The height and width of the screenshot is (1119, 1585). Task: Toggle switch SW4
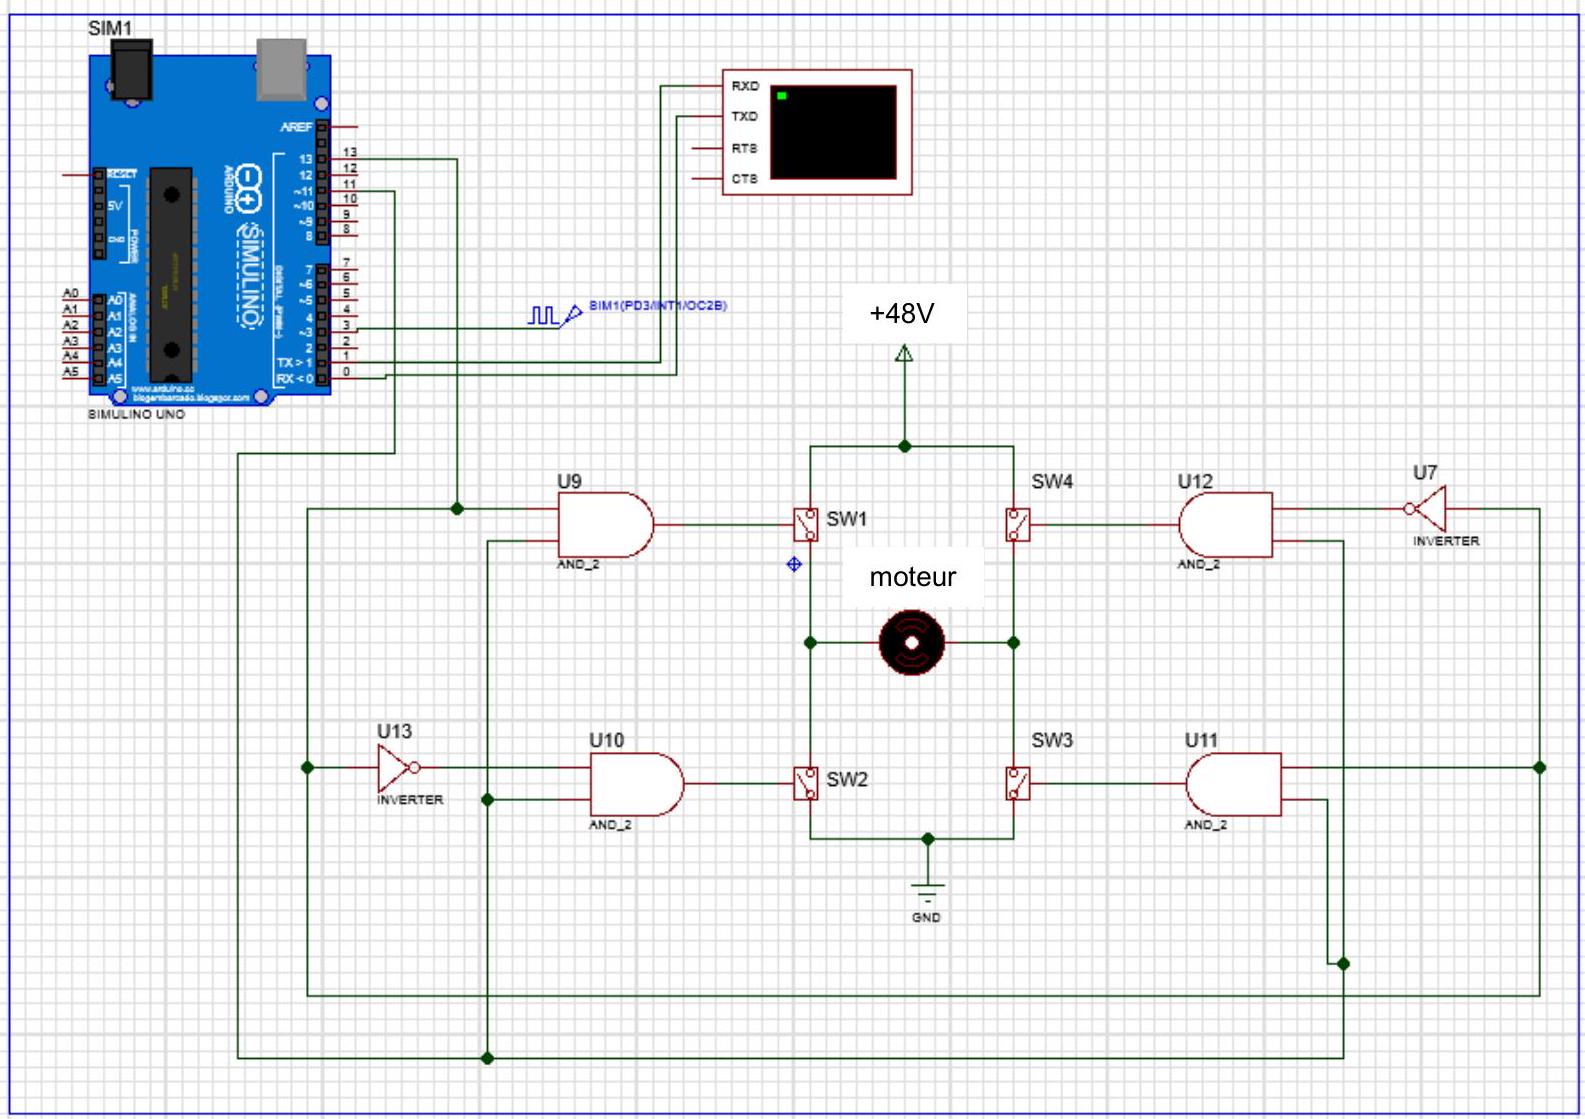1017,524
